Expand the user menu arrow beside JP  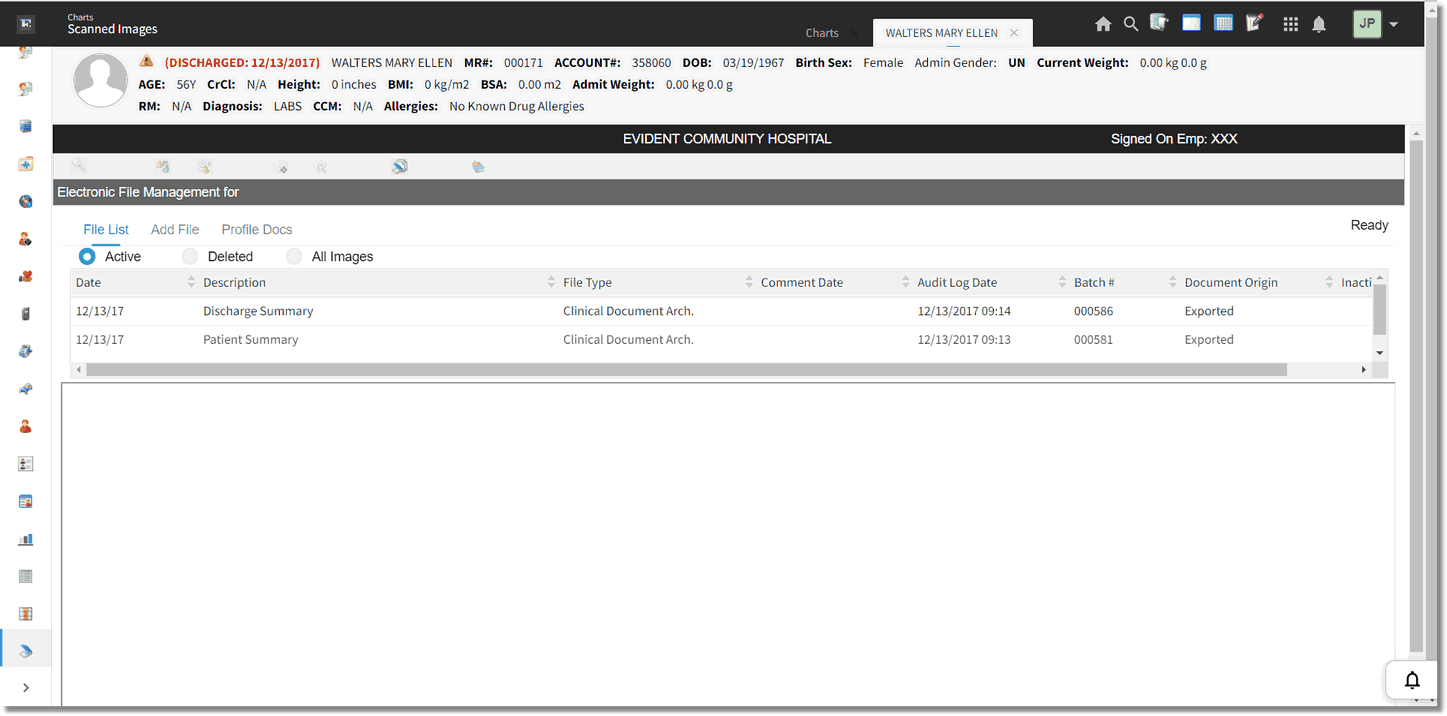(1394, 24)
